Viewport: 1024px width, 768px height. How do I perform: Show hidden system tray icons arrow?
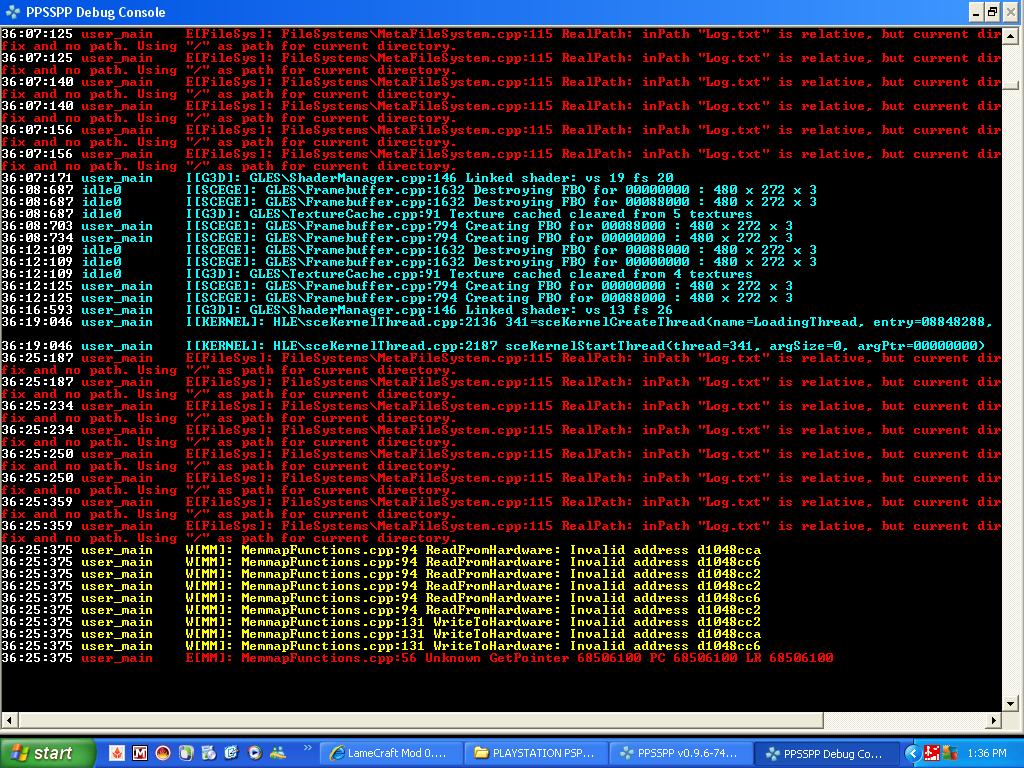coord(912,753)
